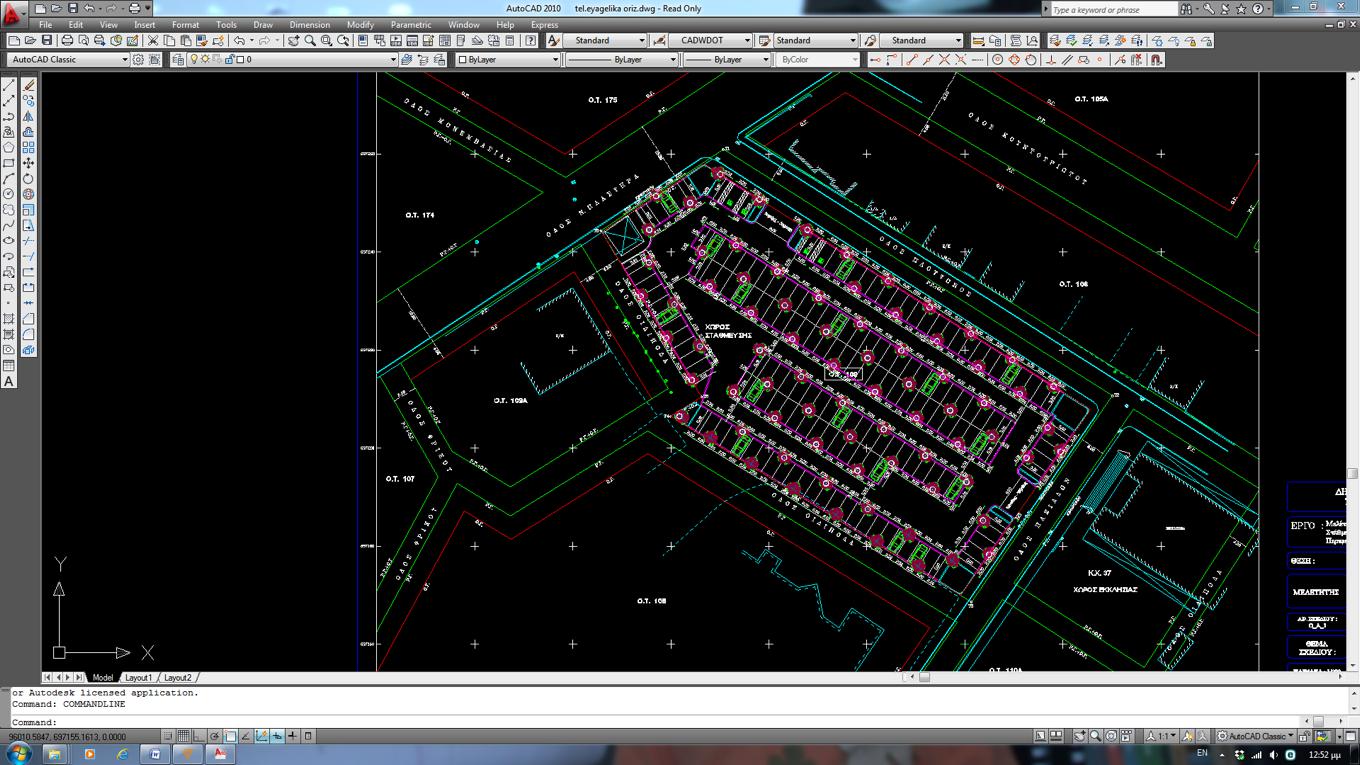
Task: Open the AutoCAD Classic workspace dropdown
Action: pos(69,59)
